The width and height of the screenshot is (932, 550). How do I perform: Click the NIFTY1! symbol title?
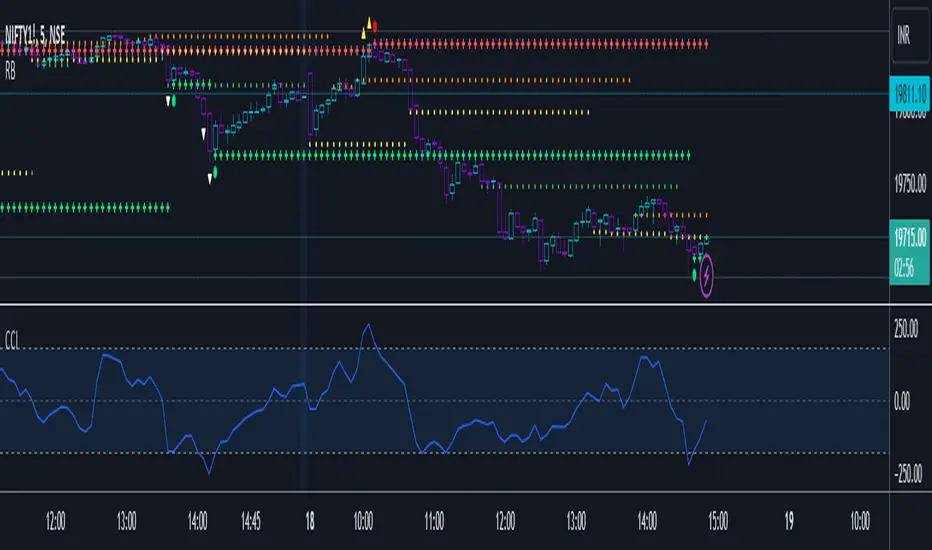coord(35,34)
